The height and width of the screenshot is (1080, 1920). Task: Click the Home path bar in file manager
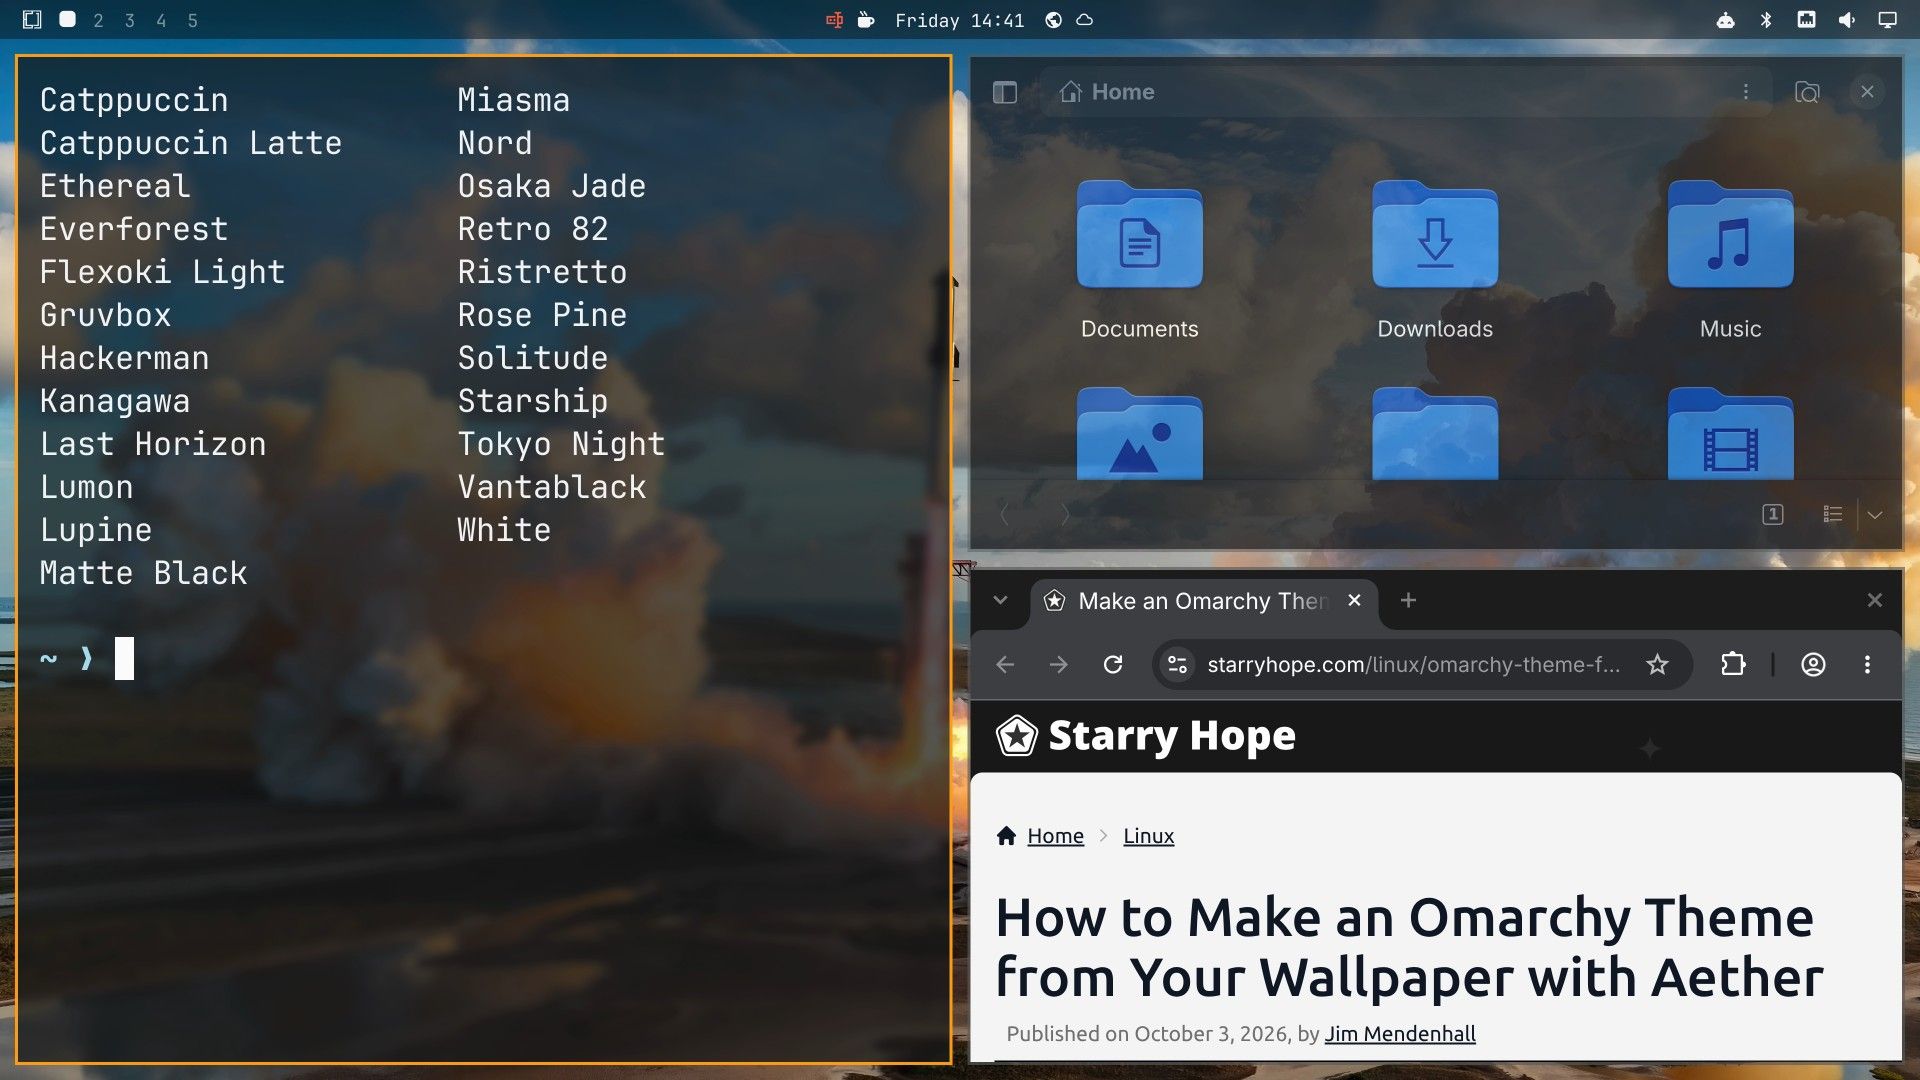click(1405, 92)
